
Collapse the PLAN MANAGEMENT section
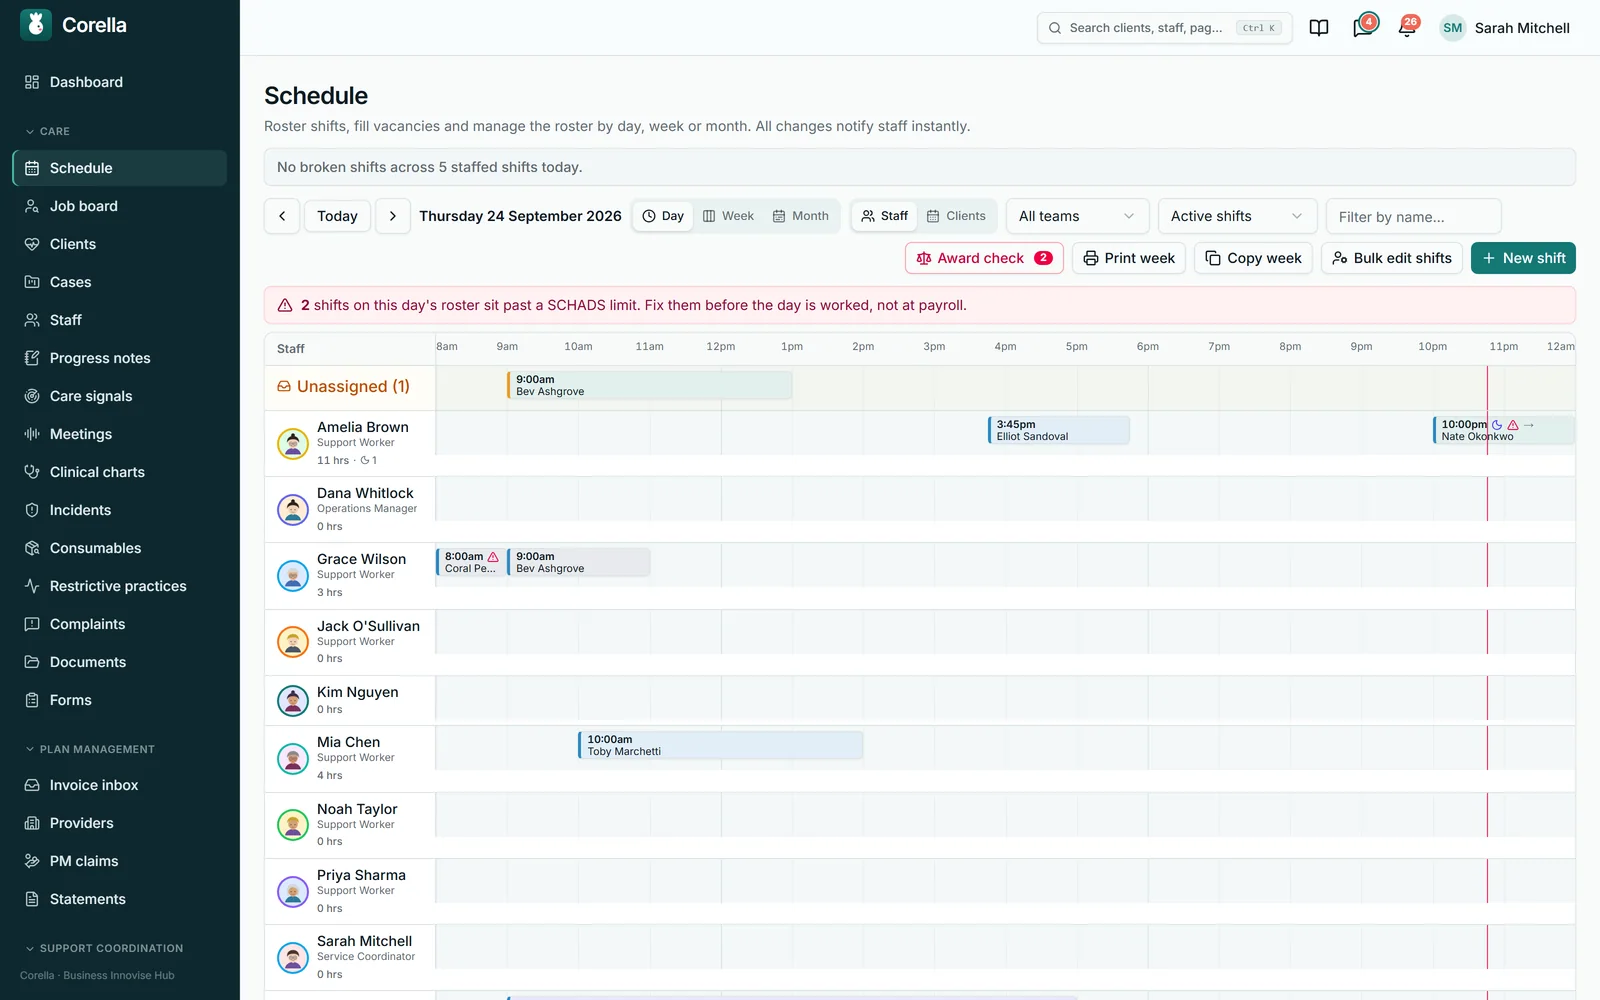90,749
